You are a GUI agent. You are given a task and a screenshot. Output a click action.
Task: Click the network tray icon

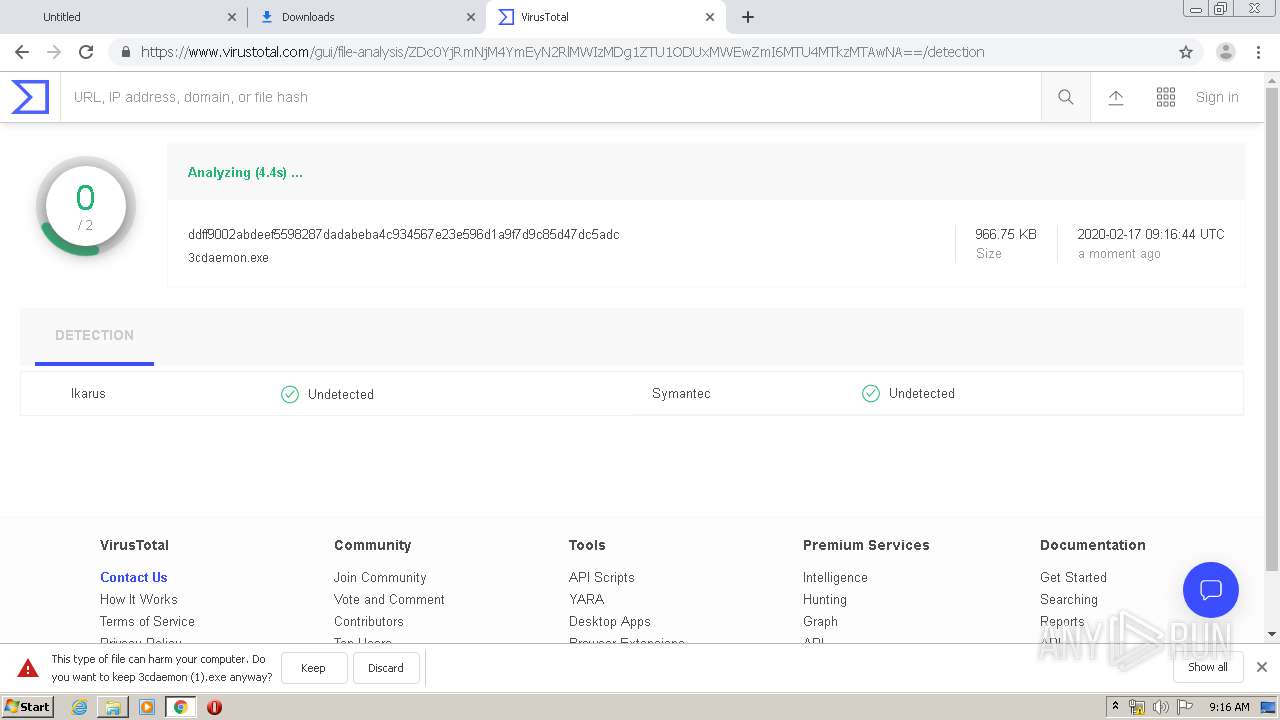pos(1137,707)
